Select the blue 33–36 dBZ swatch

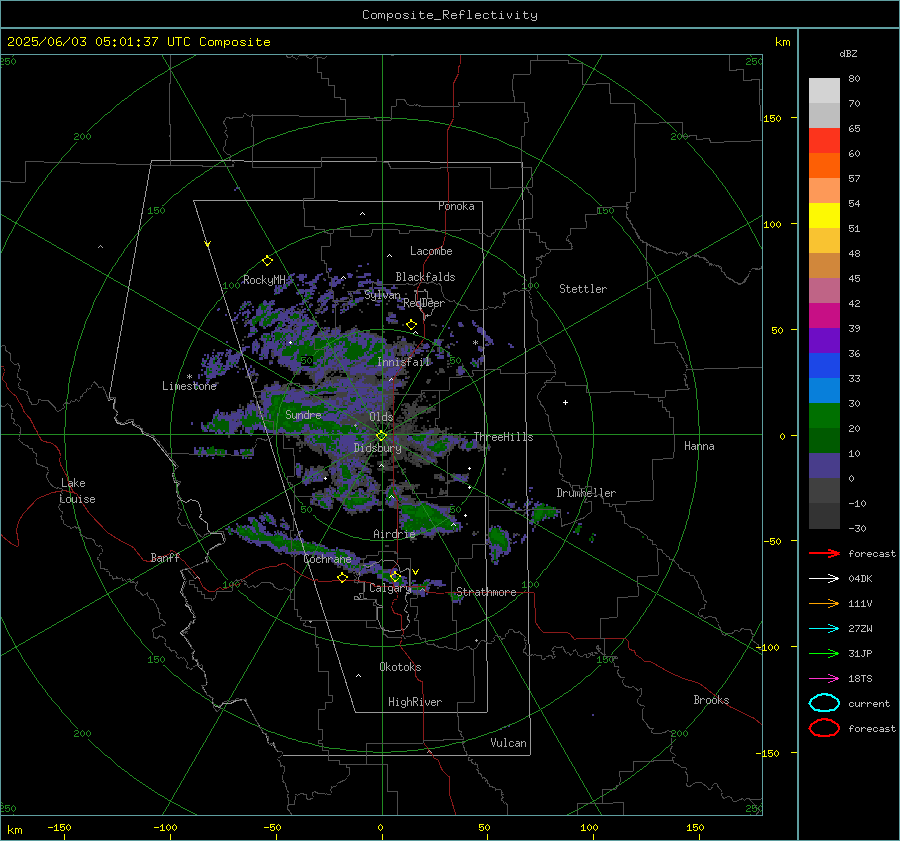click(x=824, y=365)
